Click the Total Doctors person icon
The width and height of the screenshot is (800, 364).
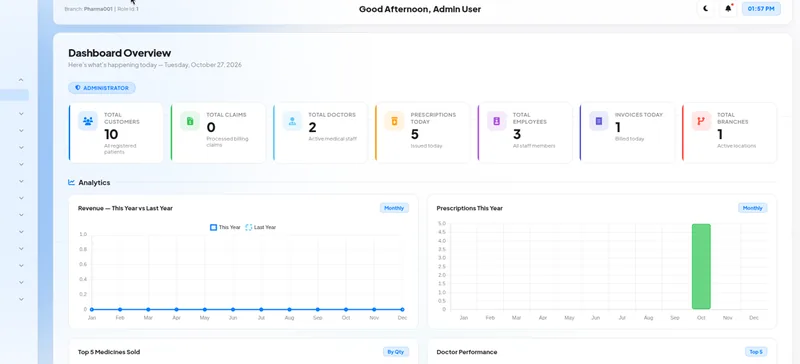pos(292,121)
